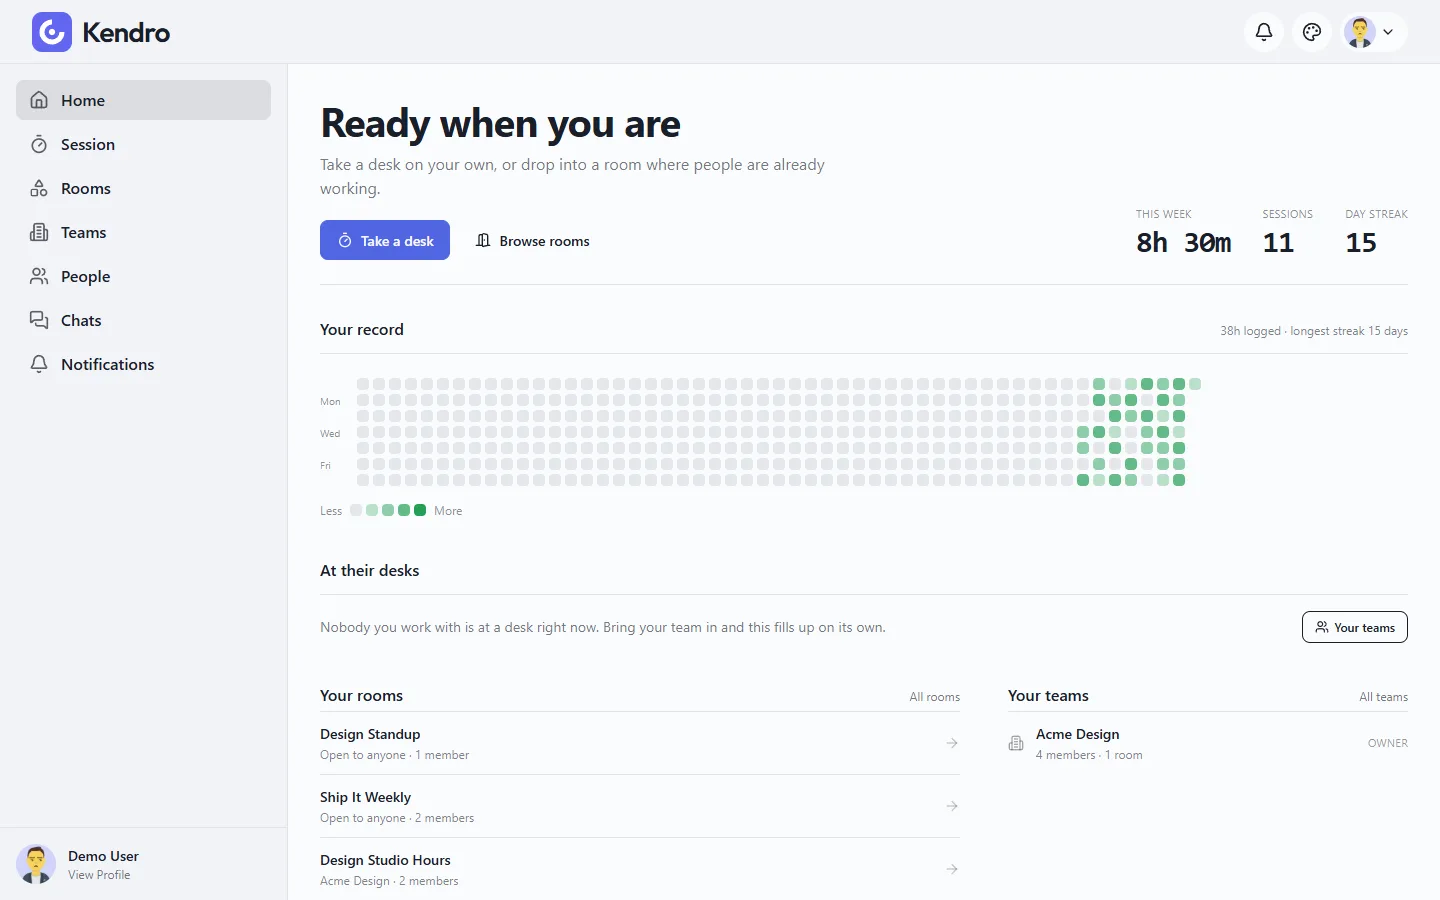Open View Profile link
Image resolution: width=1440 pixels, height=900 pixels.
(x=99, y=875)
